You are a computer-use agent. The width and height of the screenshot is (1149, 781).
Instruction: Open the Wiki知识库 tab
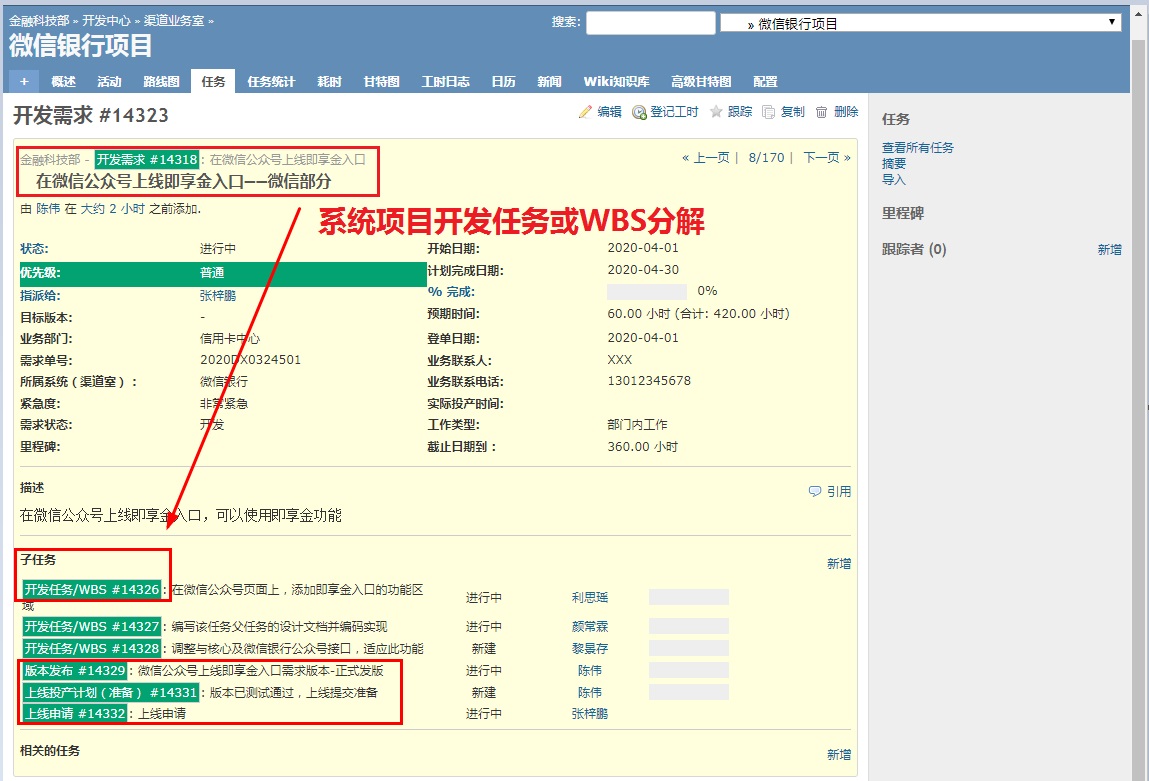pyautogui.click(x=616, y=81)
